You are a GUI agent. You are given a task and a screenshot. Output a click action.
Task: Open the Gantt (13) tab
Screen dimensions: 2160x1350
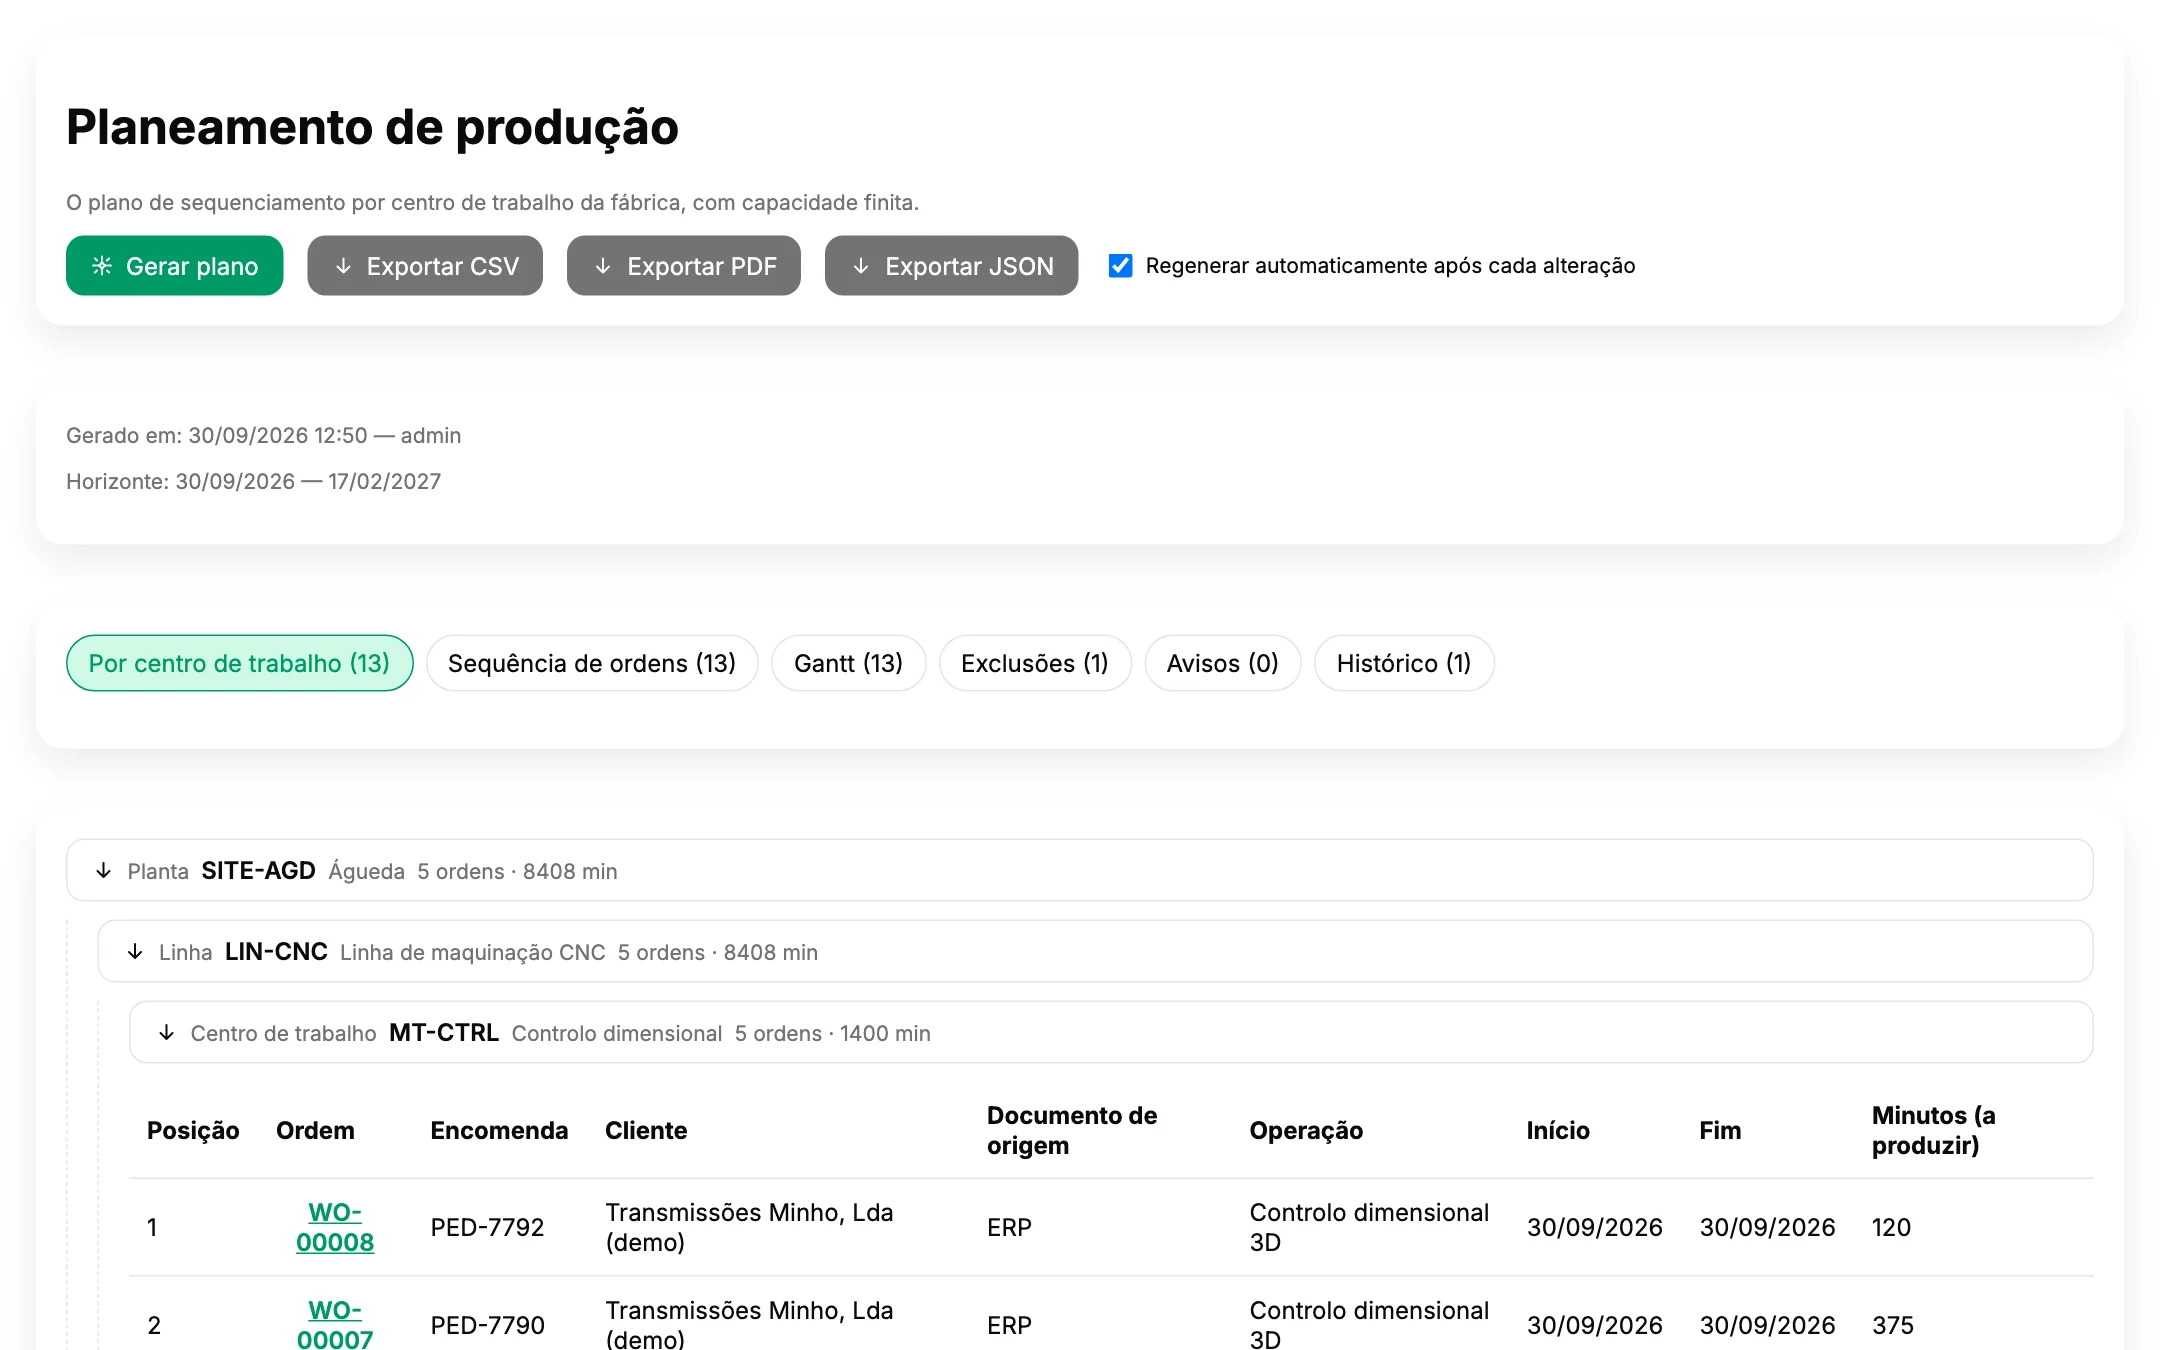[849, 663]
